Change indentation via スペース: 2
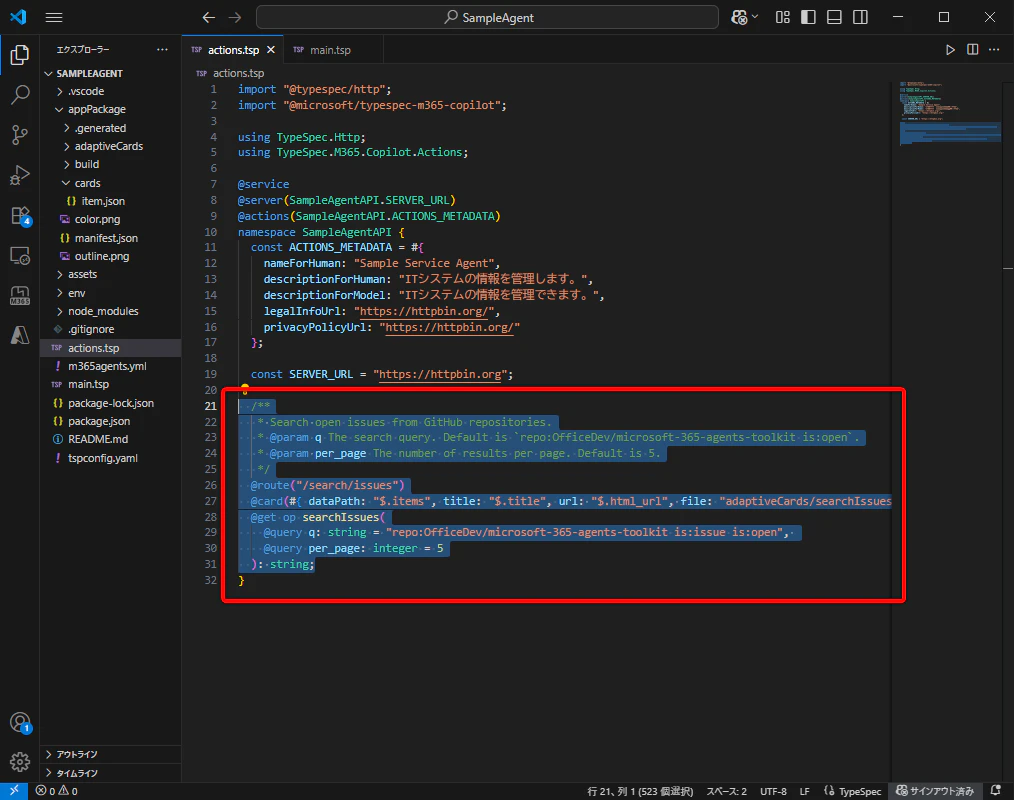1014x800 pixels. [726, 791]
